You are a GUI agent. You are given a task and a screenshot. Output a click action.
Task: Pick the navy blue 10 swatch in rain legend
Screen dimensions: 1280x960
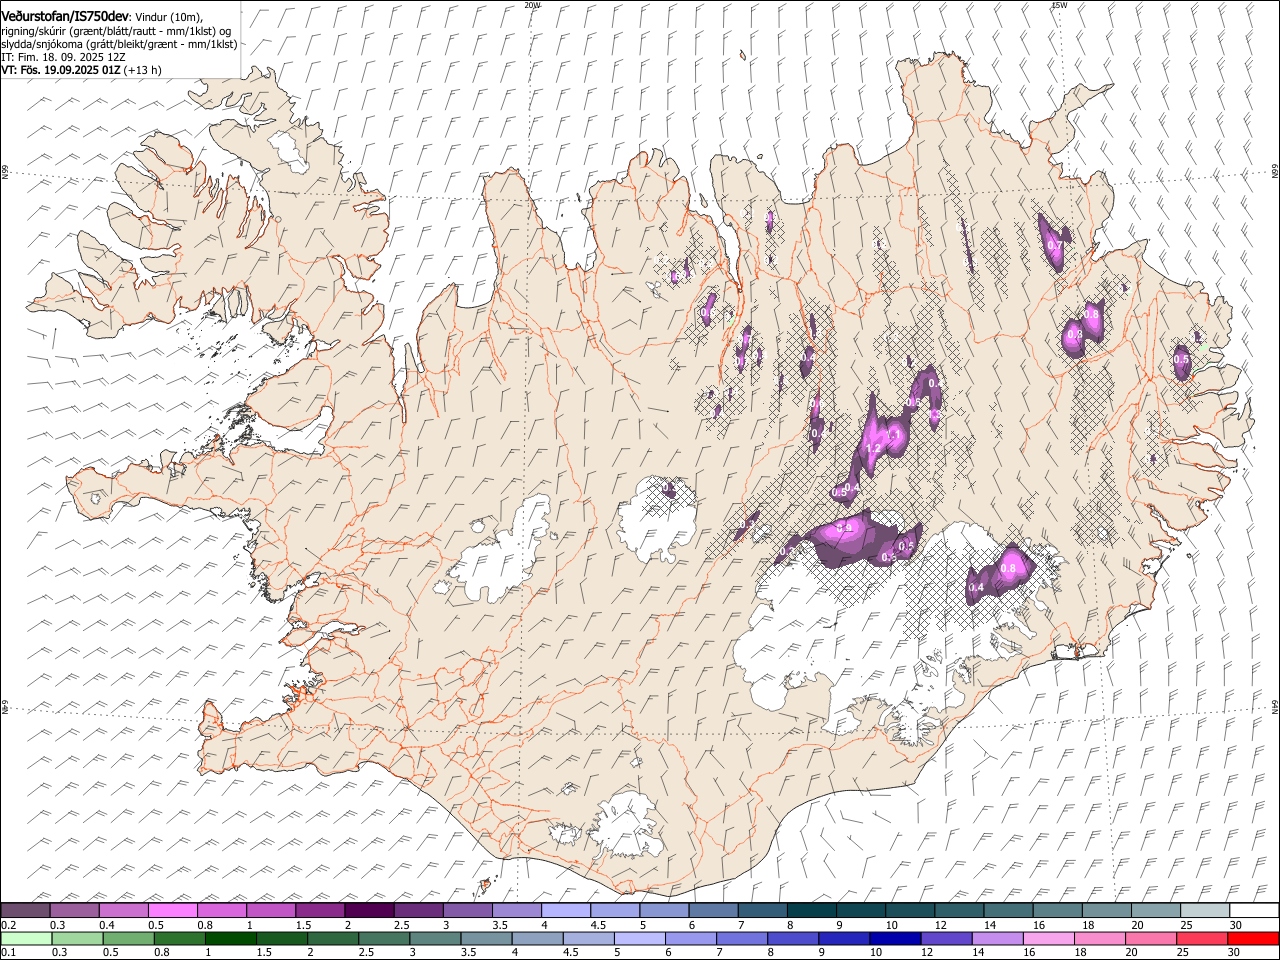coord(895,938)
